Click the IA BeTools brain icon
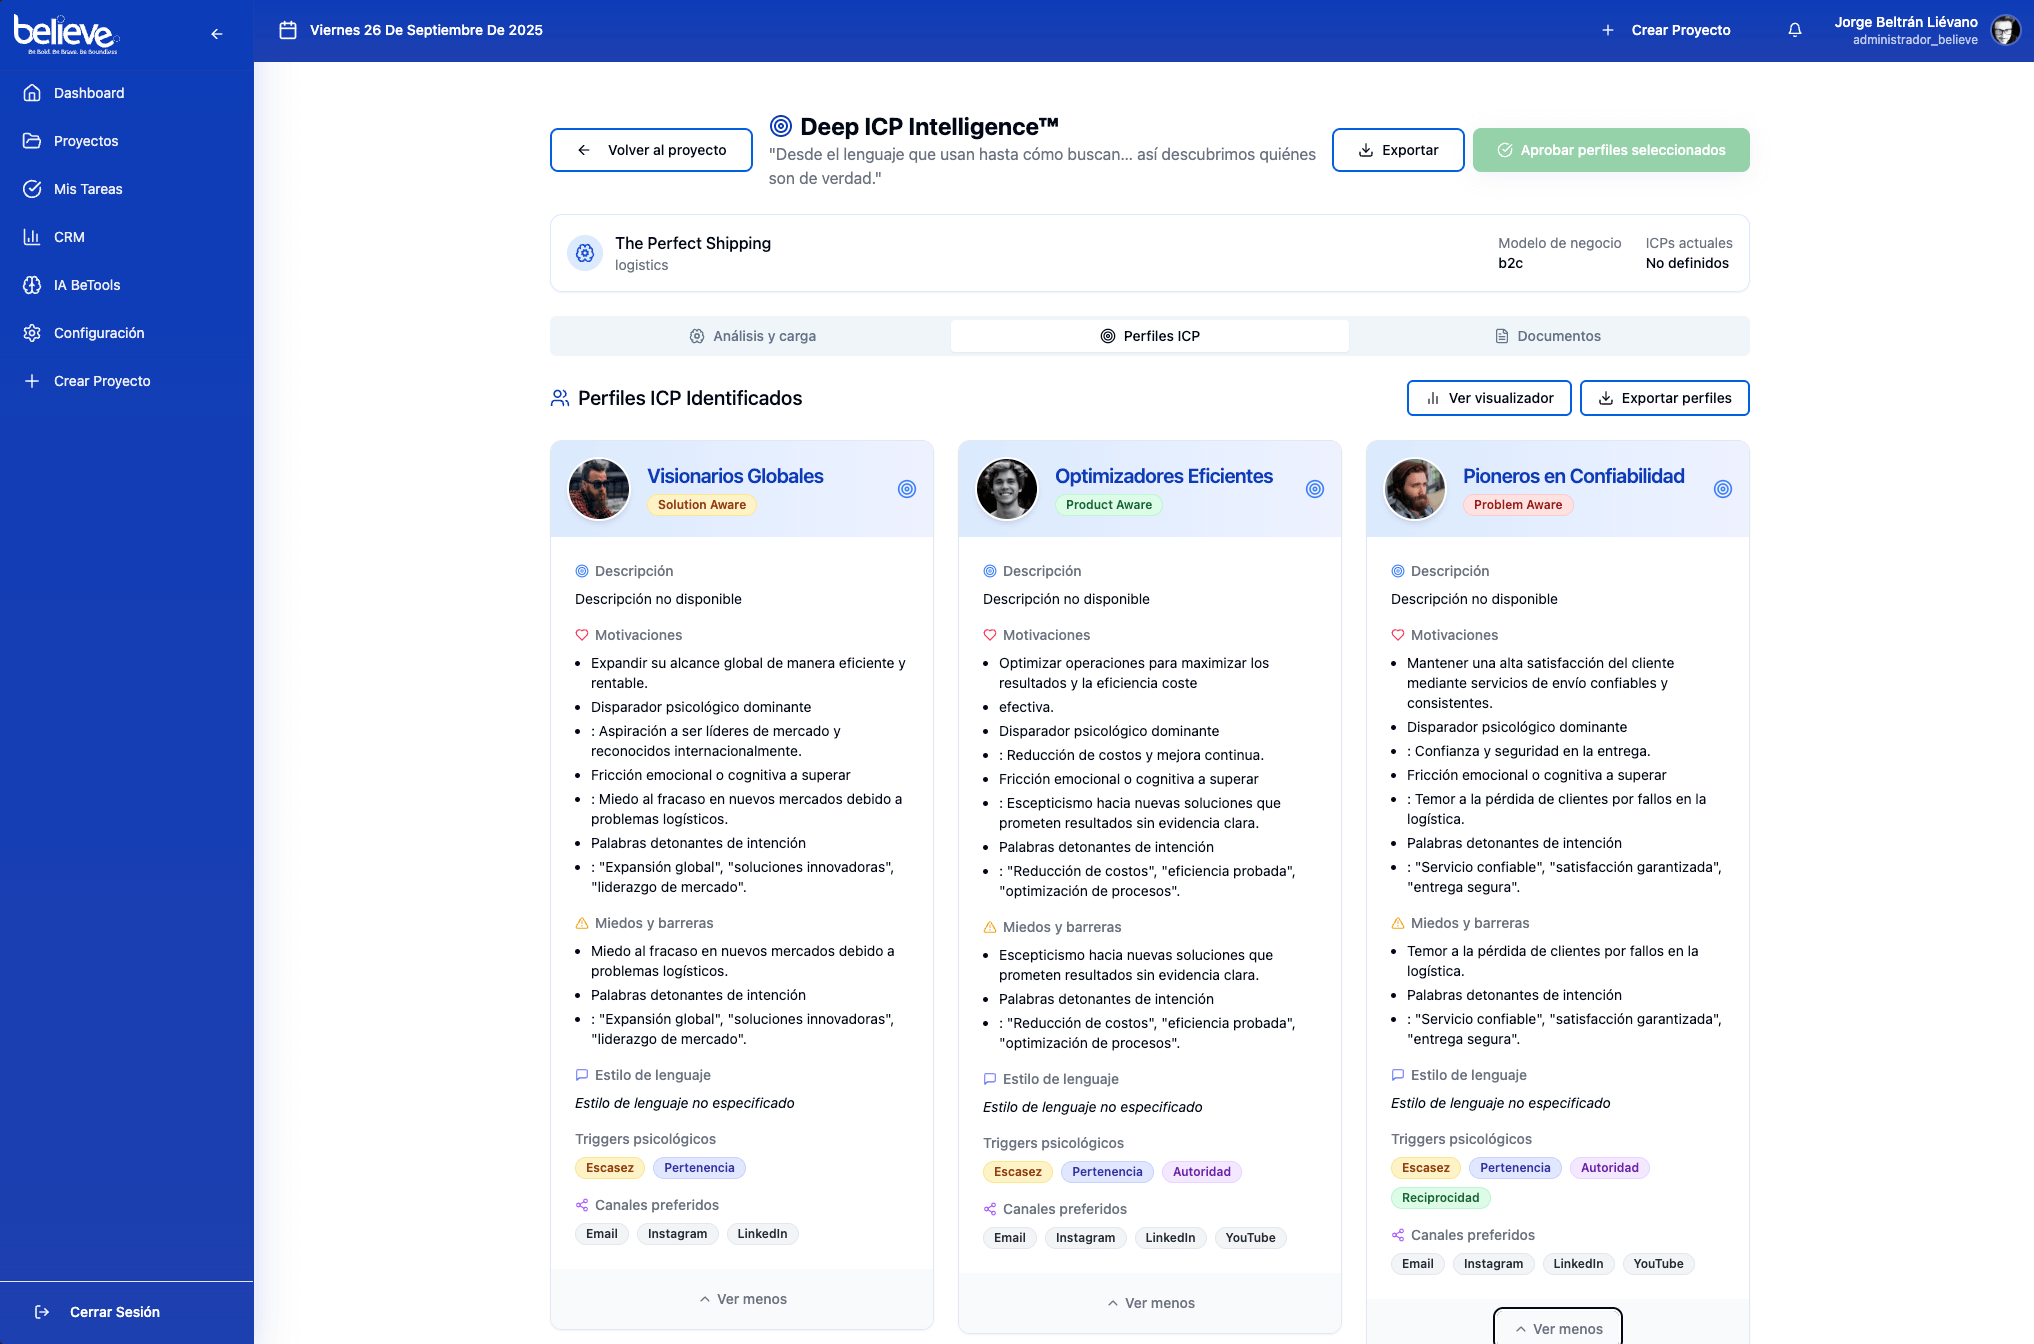Image resolution: width=2034 pixels, height=1344 pixels. tap(32, 285)
